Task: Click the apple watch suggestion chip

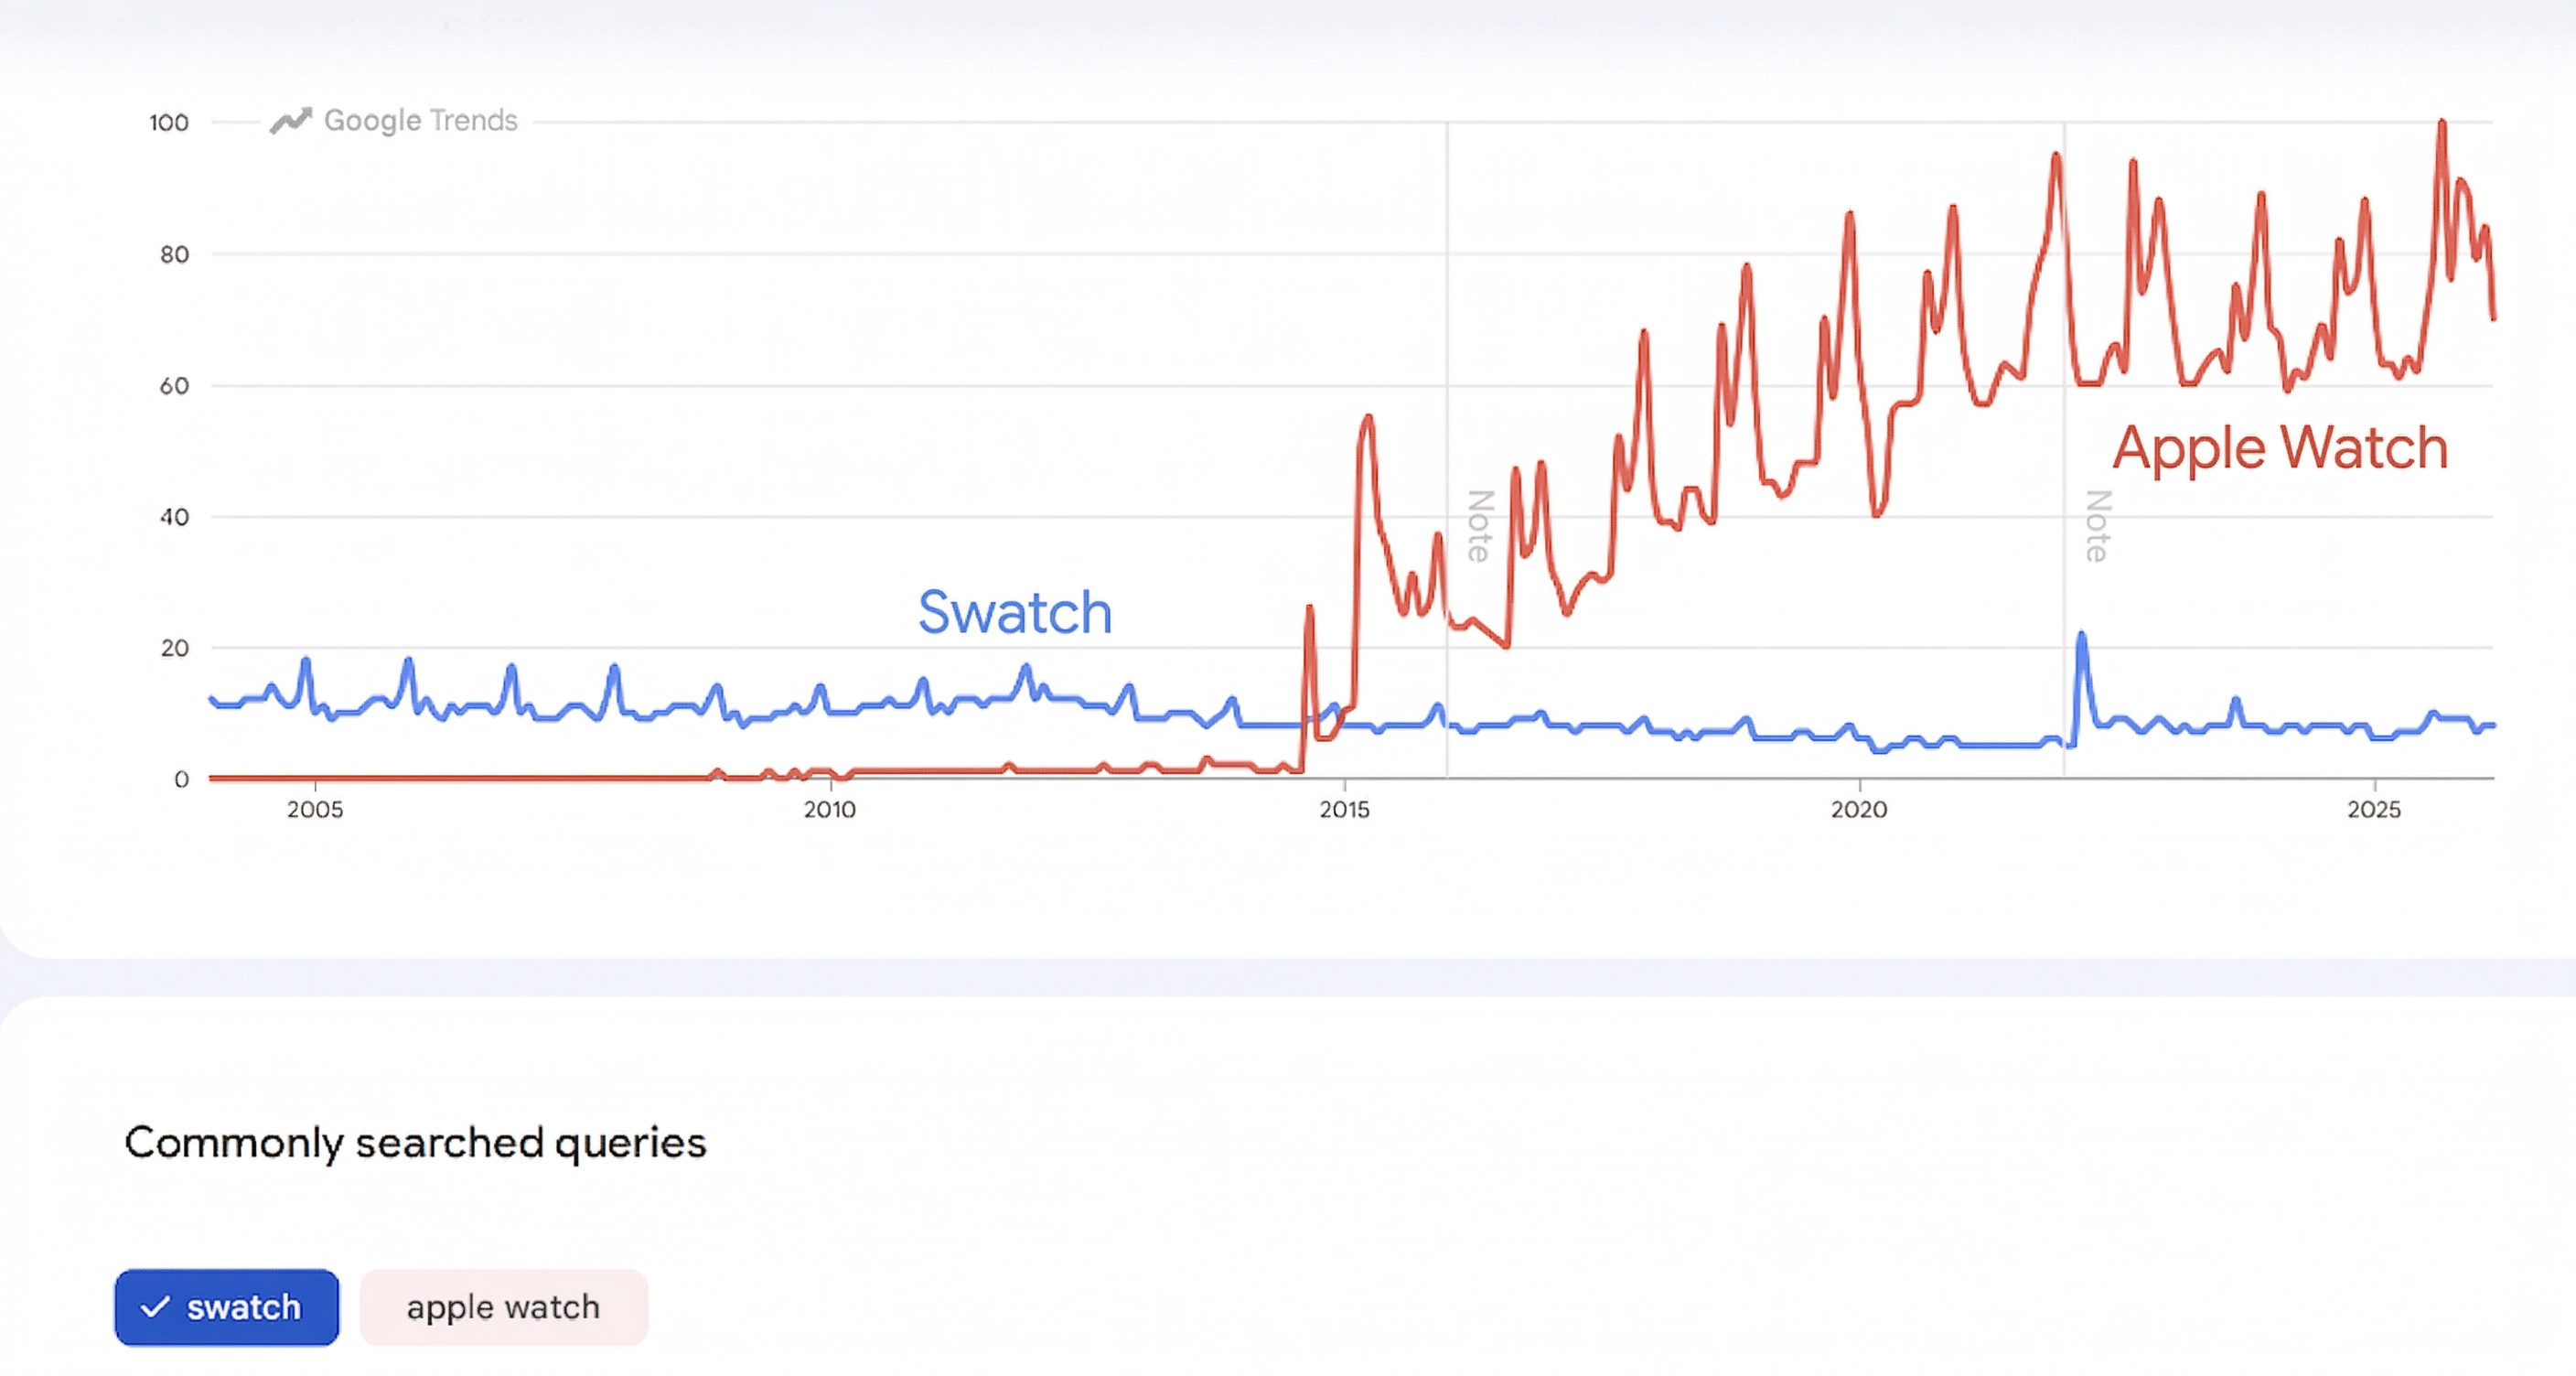Action: (502, 1306)
